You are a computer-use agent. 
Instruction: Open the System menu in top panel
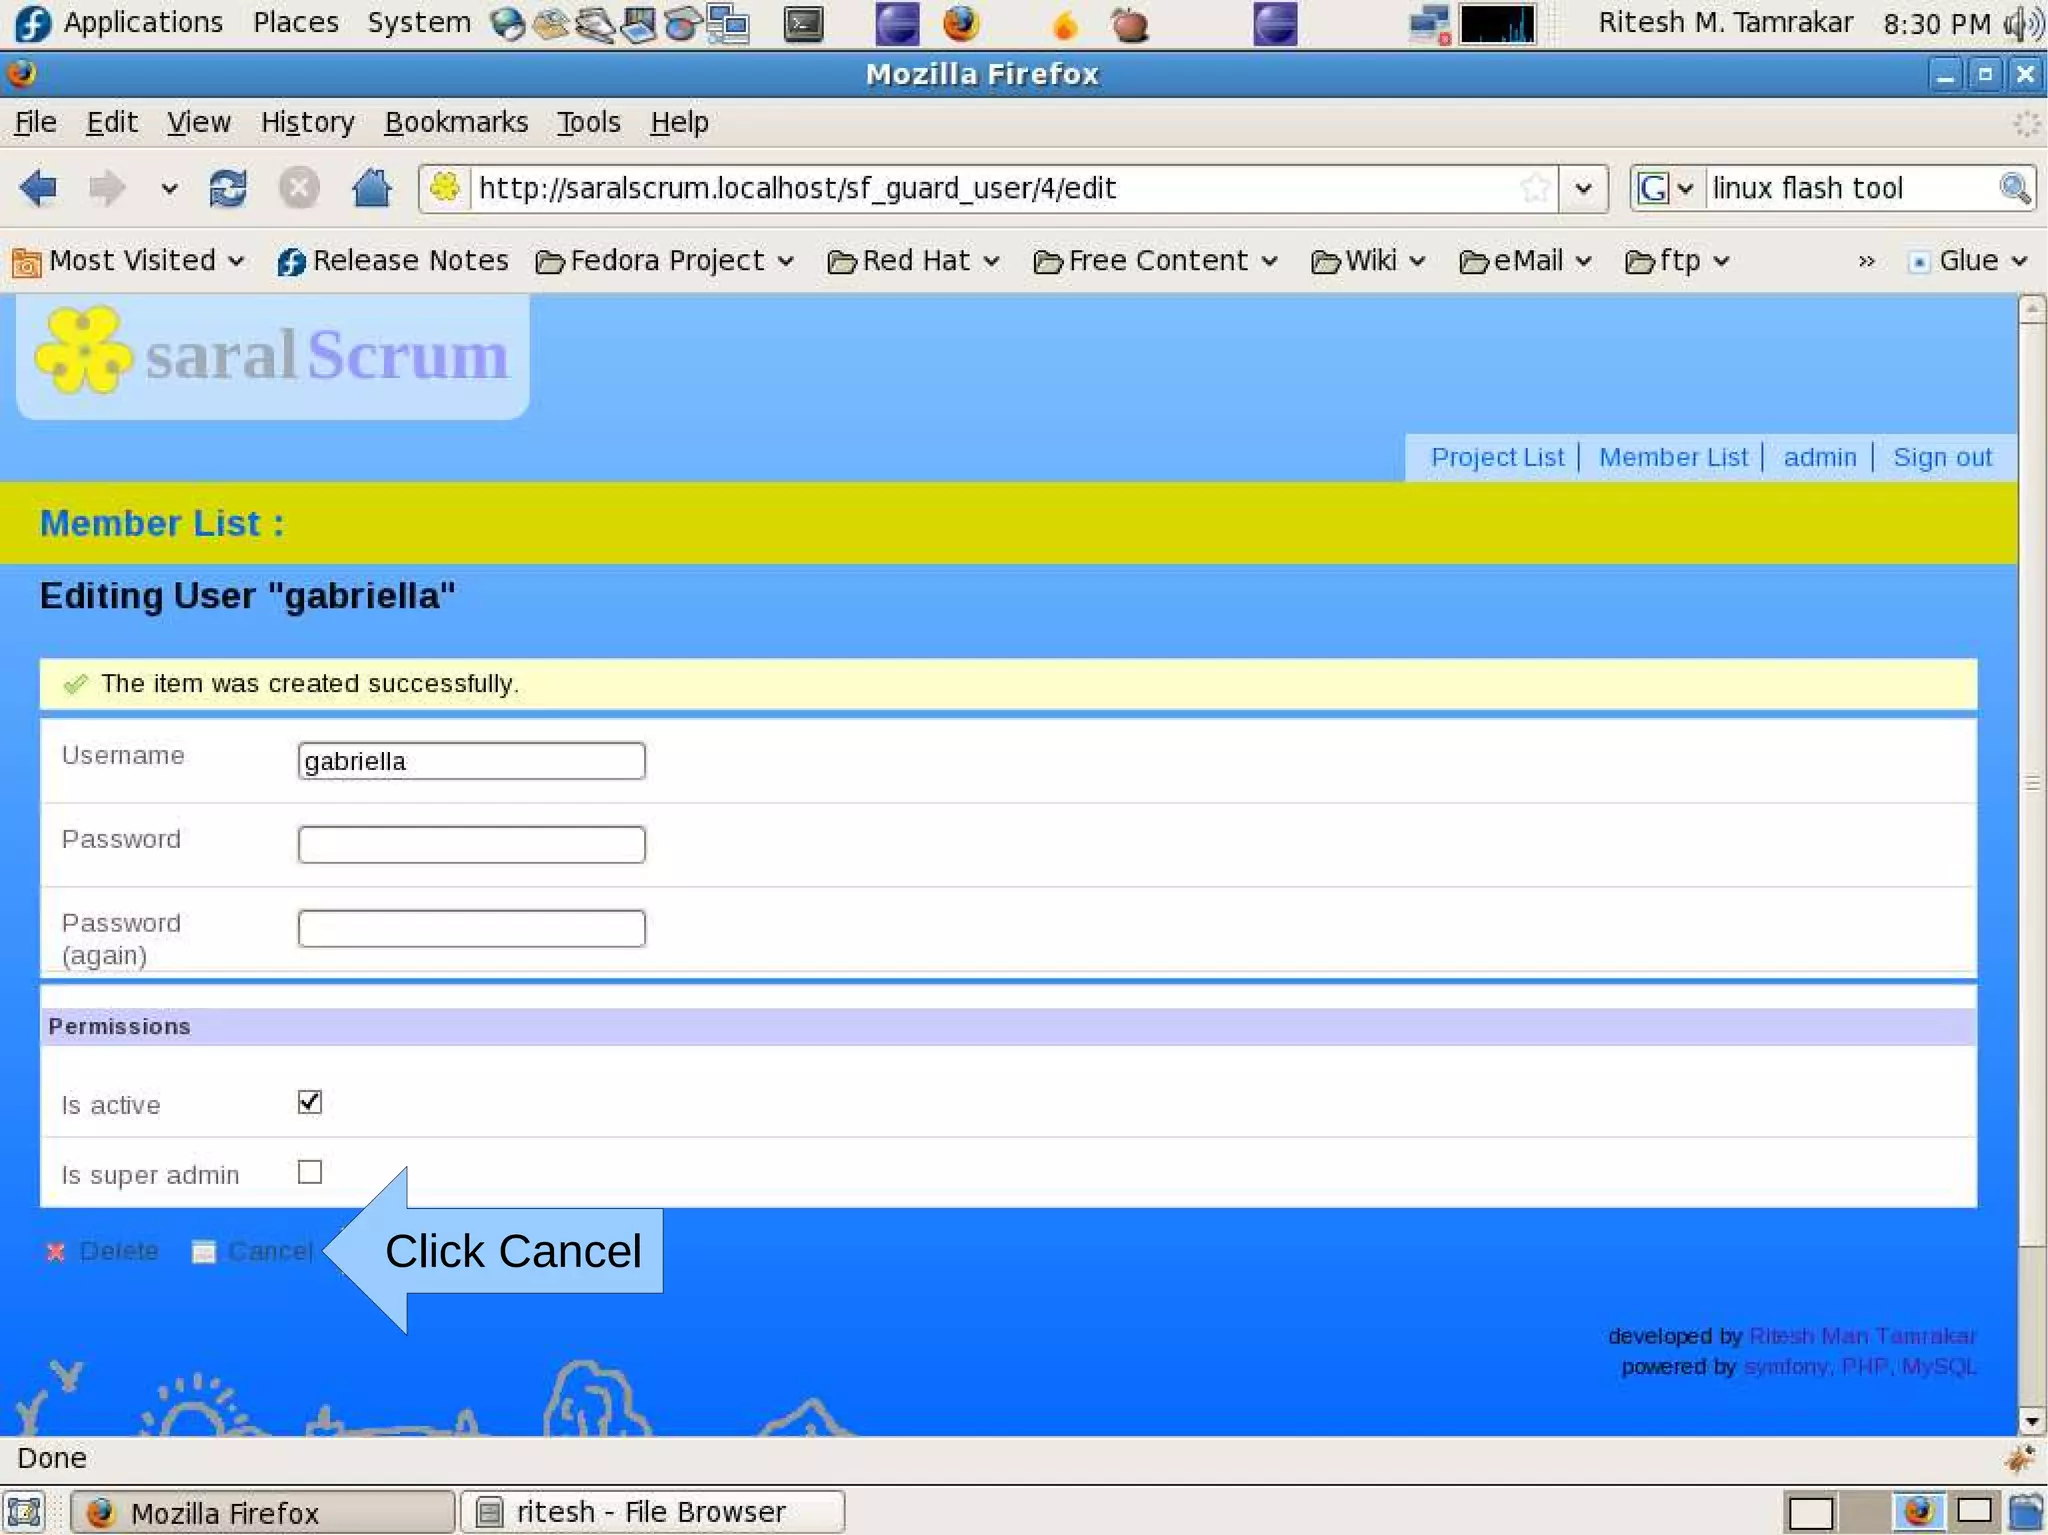(x=419, y=23)
